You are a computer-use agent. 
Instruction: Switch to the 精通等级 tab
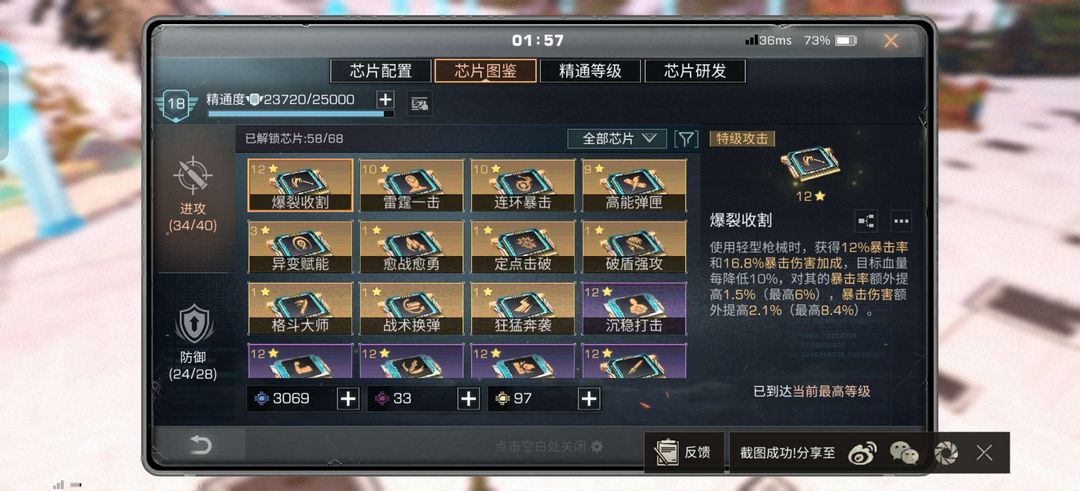click(x=590, y=71)
